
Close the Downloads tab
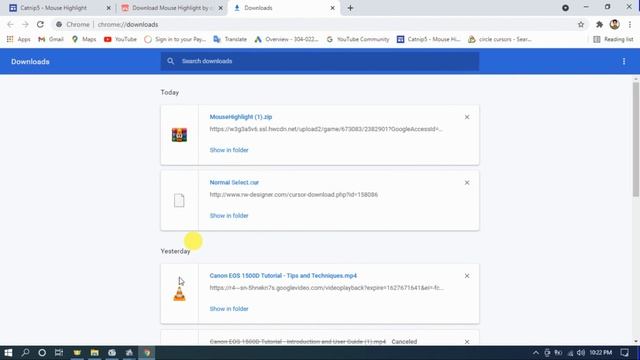(x=332, y=8)
